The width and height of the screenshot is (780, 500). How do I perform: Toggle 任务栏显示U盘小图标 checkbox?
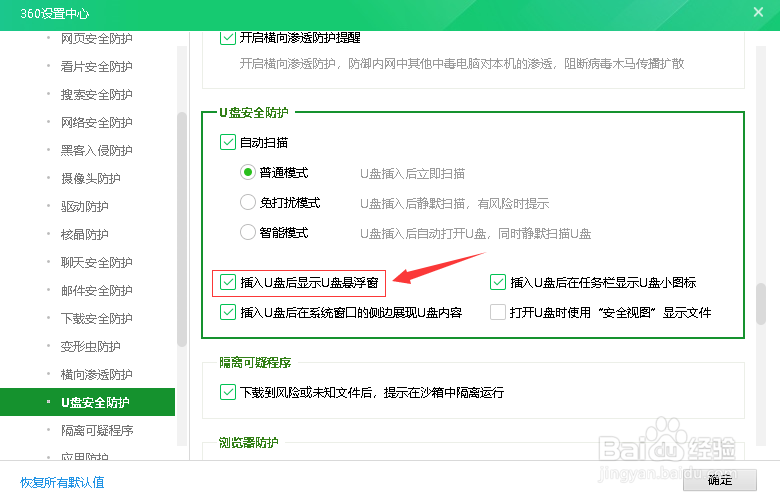click(x=498, y=282)
